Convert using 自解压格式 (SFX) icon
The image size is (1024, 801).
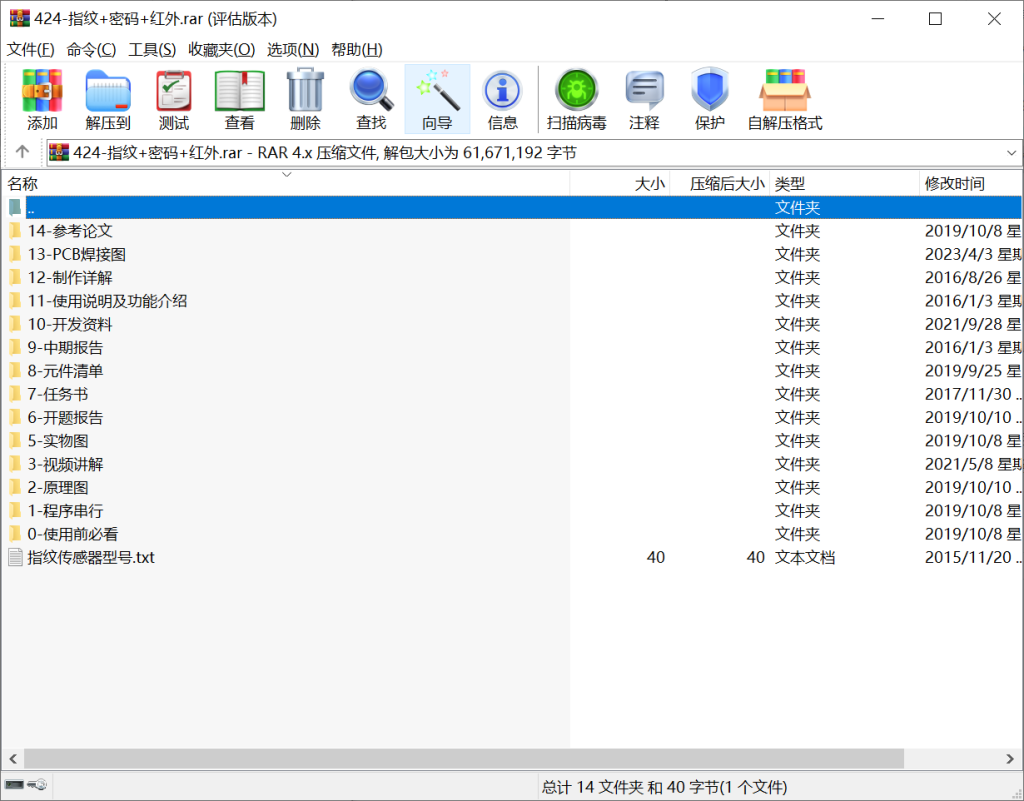pyautogui.click(x=785, y=97)
